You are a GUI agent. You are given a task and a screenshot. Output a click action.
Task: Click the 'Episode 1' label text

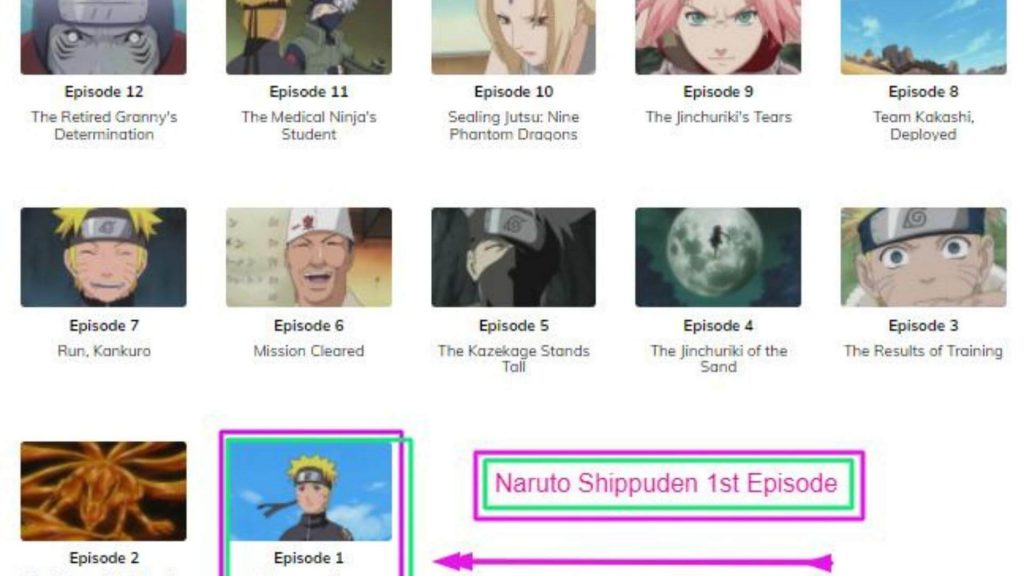pyautogui.click(x=308, y=558)
